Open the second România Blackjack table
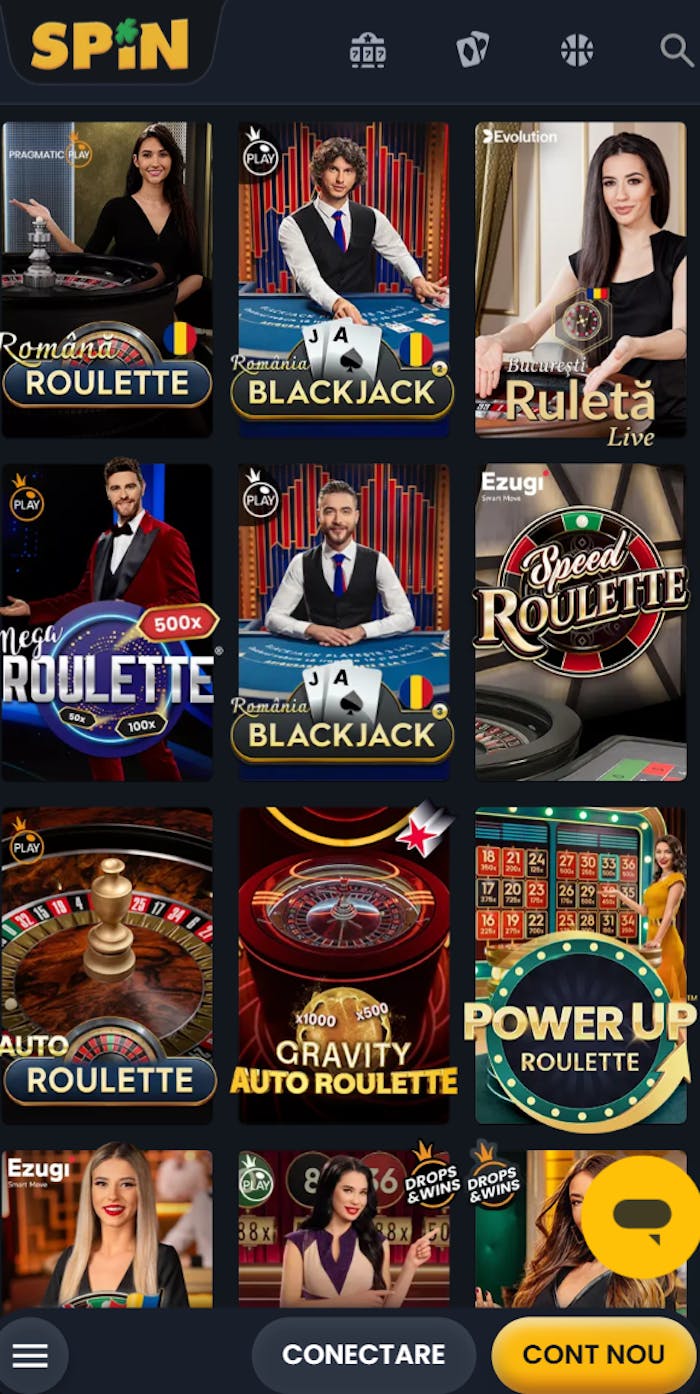This screenshot has height=1394, width=700. [344, 622]
